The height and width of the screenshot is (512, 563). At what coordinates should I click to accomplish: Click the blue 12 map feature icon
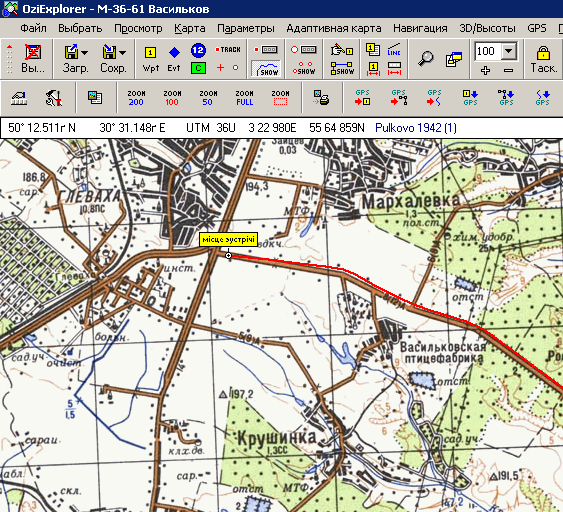pos(198,50)
